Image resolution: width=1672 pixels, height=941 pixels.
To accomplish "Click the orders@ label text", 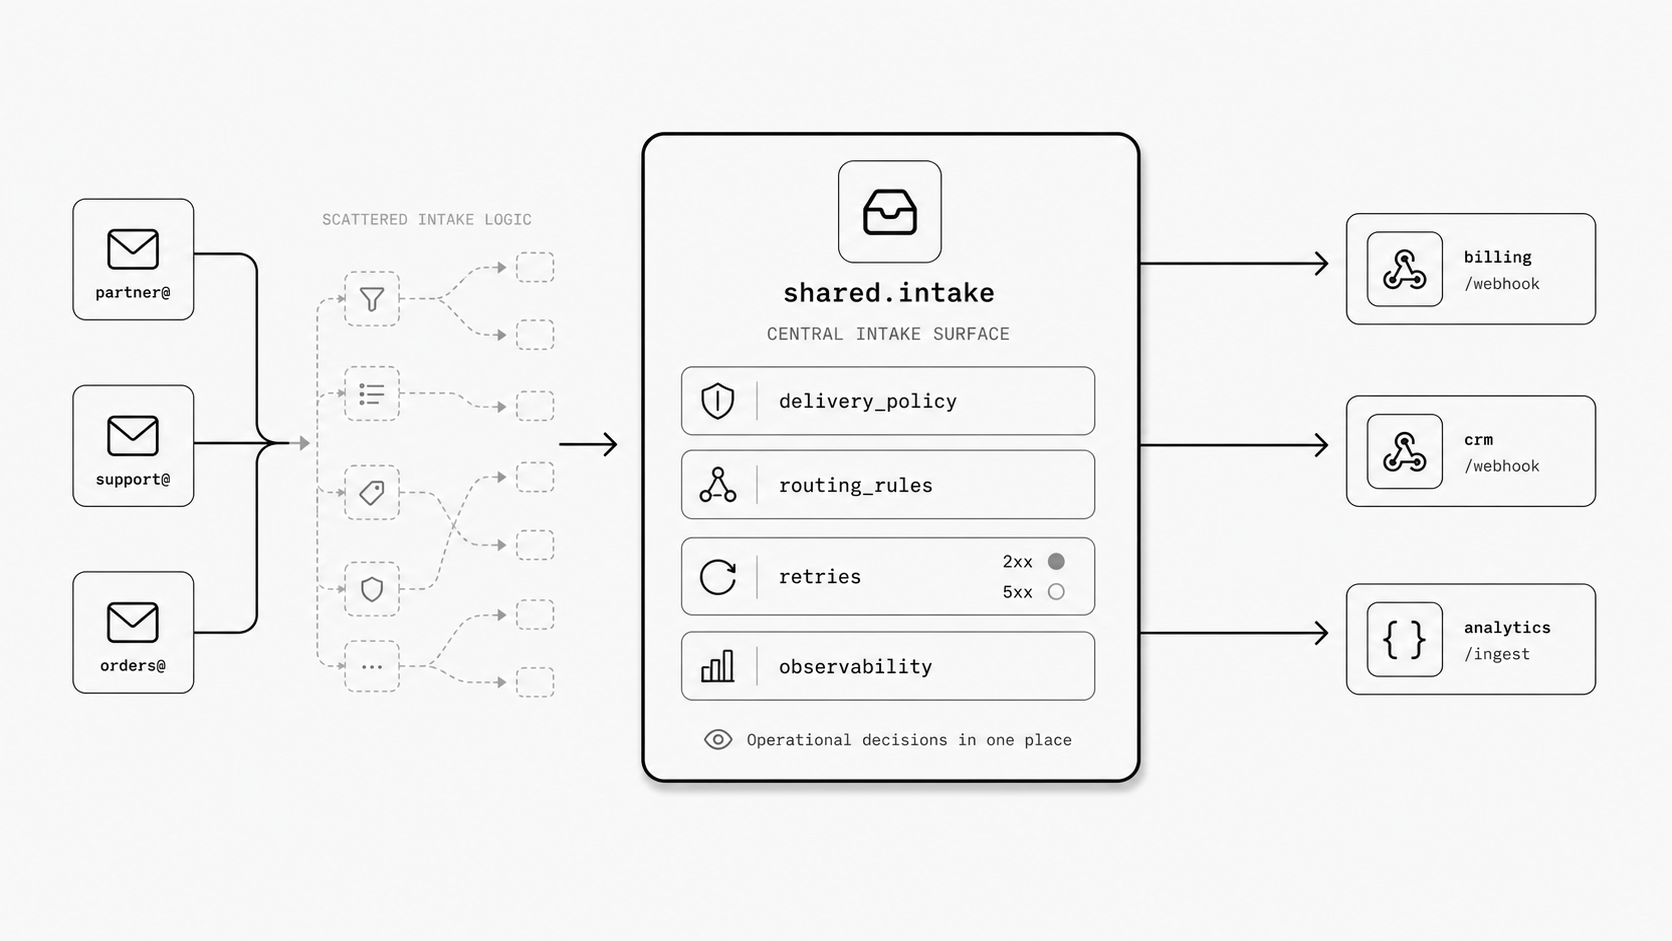I will pos(133,666).
